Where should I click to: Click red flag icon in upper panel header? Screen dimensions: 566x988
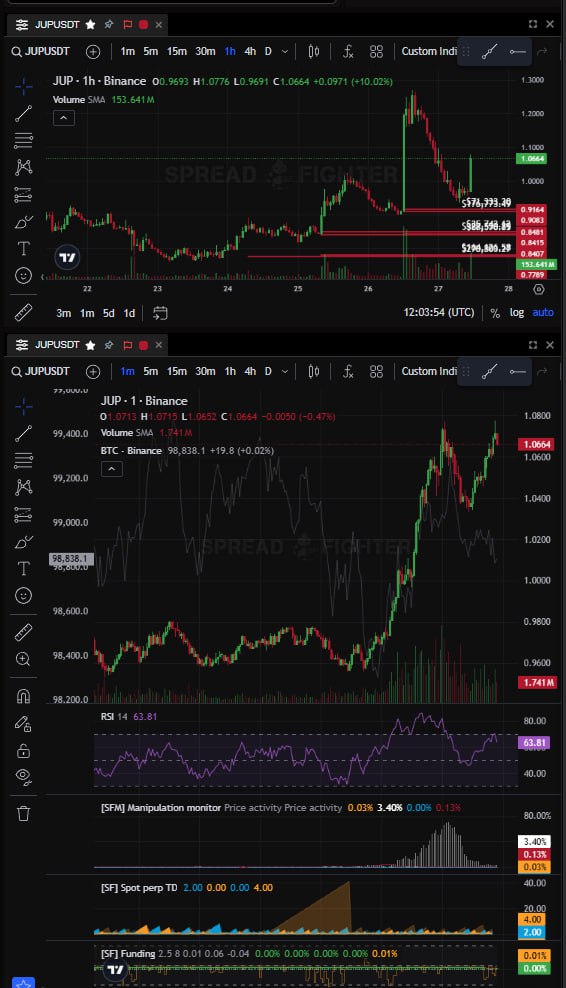pyautogui.click(x=127, y=25)
